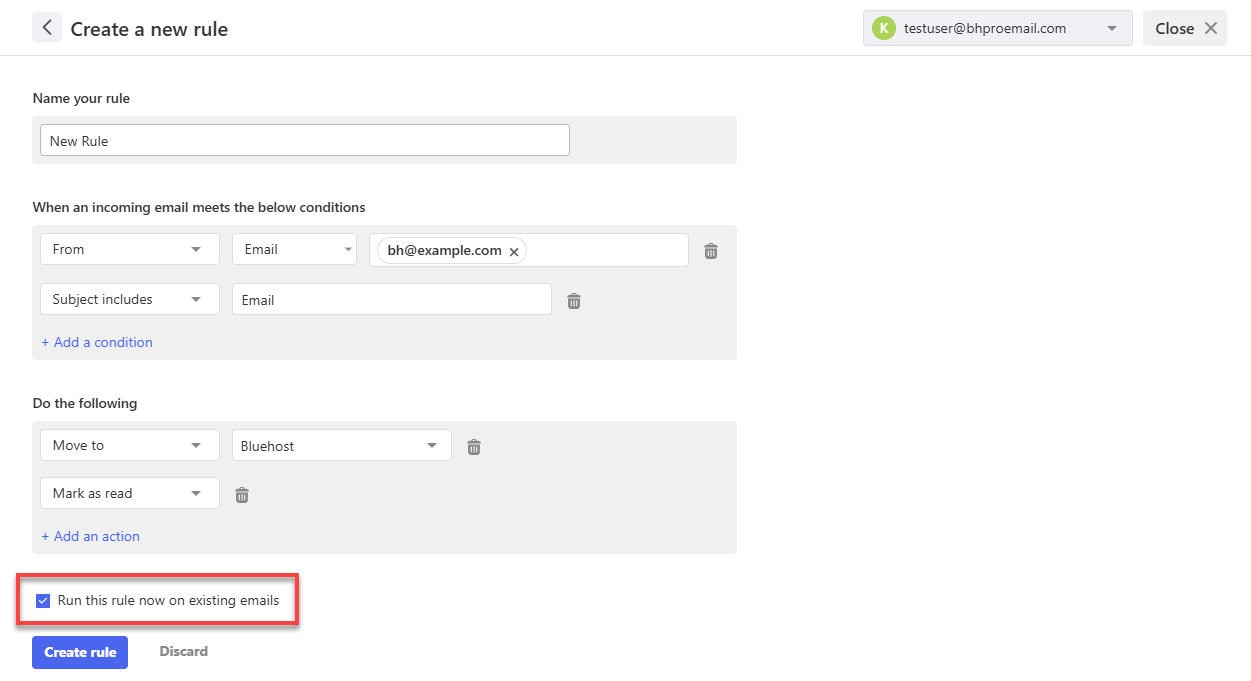Delete the From email condition trash icon
Viewport: 1251px width, 681px height.
point(711,251)
